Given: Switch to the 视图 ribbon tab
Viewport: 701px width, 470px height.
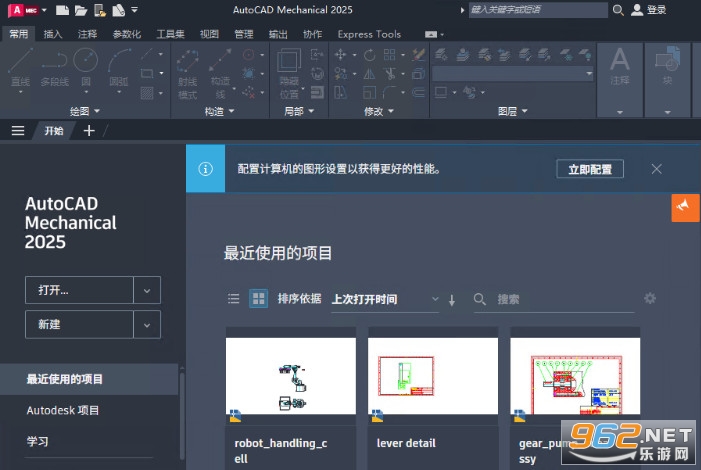Looking at the screenshot, I should tap(209, 34).
